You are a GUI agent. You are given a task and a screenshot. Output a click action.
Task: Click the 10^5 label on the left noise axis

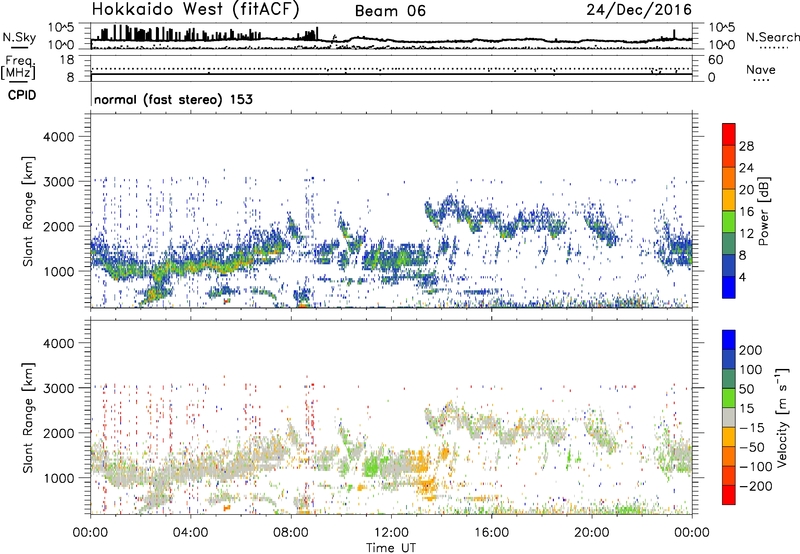click(61, 27)
